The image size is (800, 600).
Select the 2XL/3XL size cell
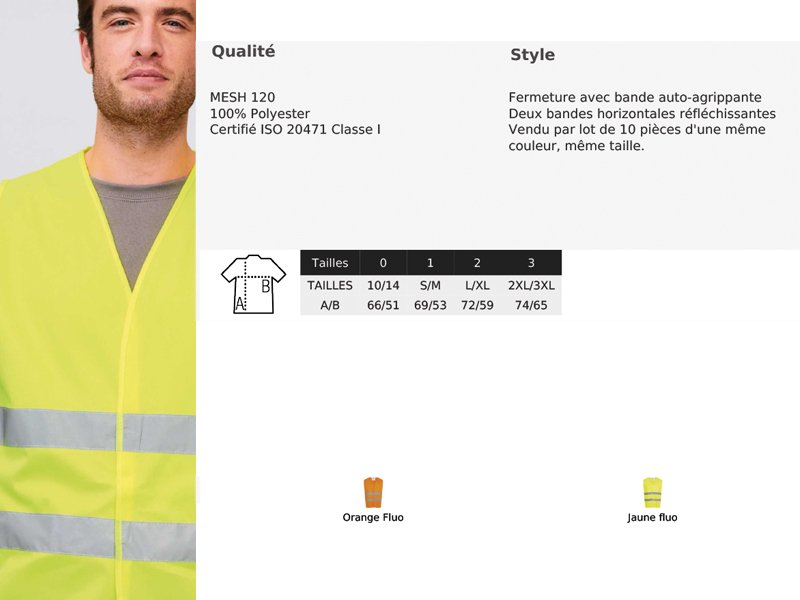[531, 286]
